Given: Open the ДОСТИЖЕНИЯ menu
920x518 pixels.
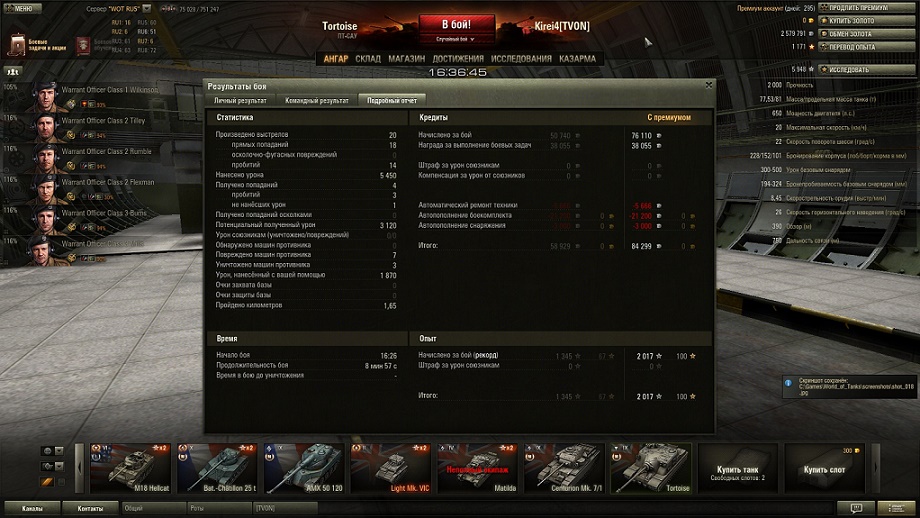Looking at the screenshot, I should point(458,59).
